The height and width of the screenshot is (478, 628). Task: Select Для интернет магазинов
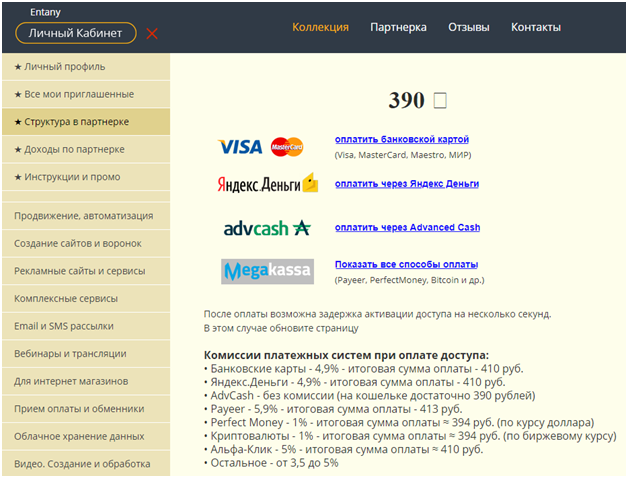point(86,381)
